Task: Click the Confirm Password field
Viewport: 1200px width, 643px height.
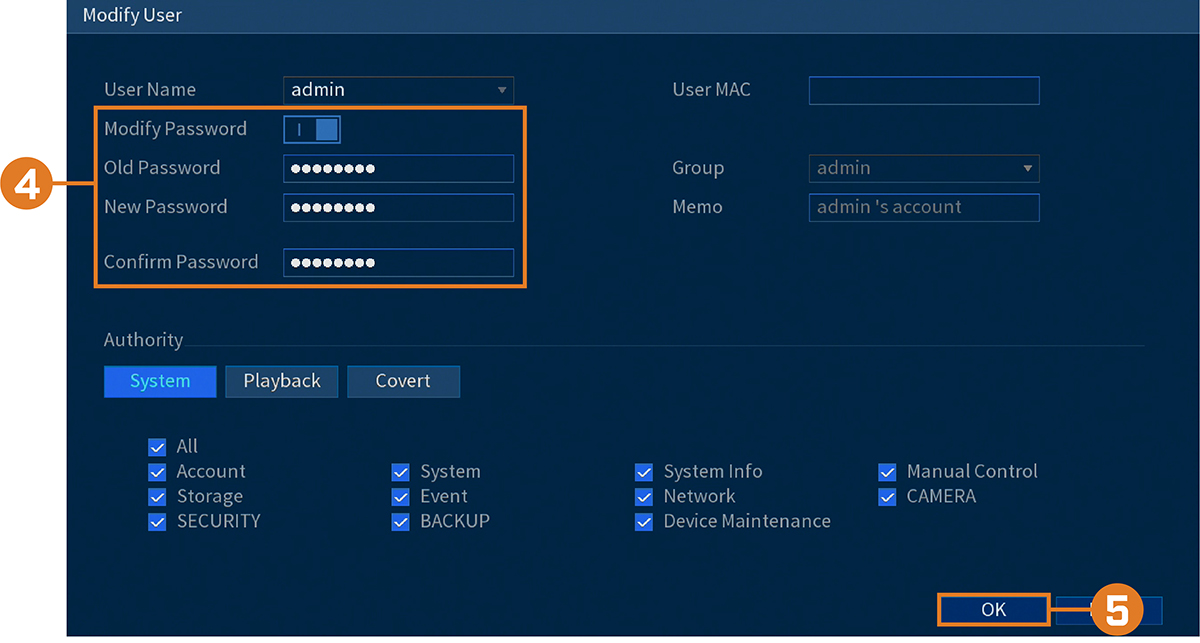Action: pyautogui.click(x=398, y=262)
